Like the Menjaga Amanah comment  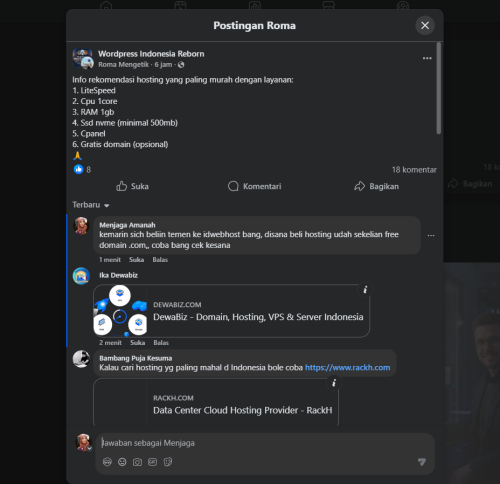(136, 260)
